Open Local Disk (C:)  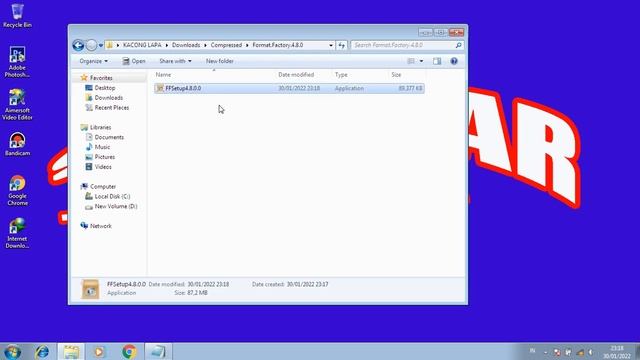(112, 196)
